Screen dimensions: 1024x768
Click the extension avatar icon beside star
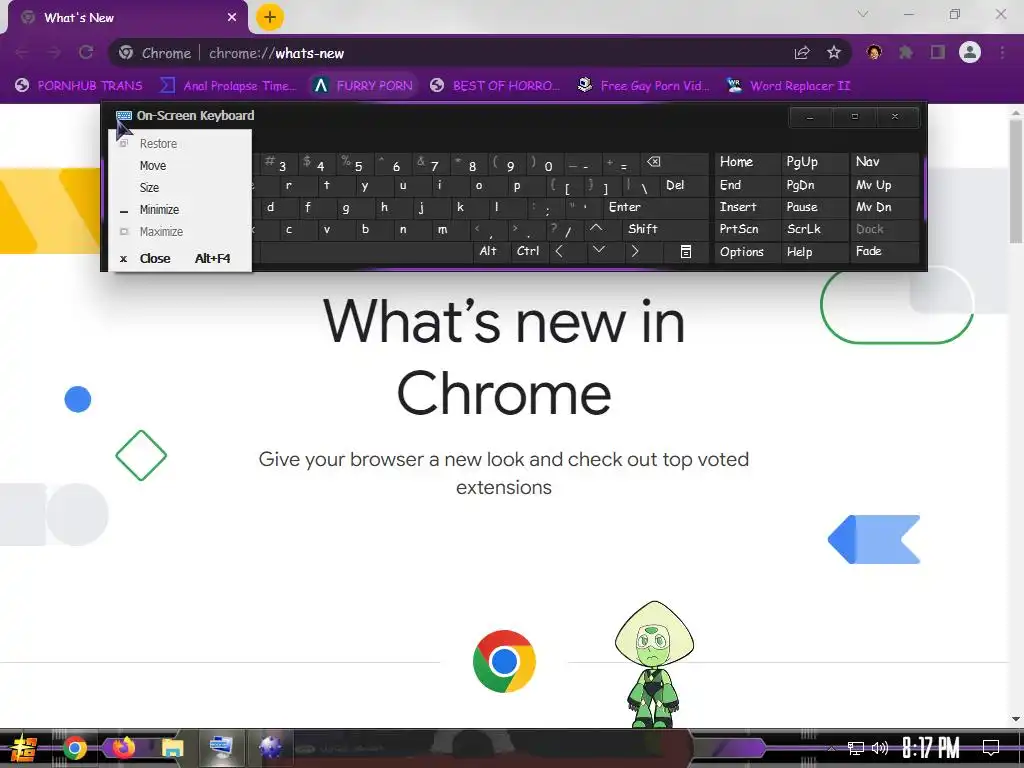coord(874,52)
